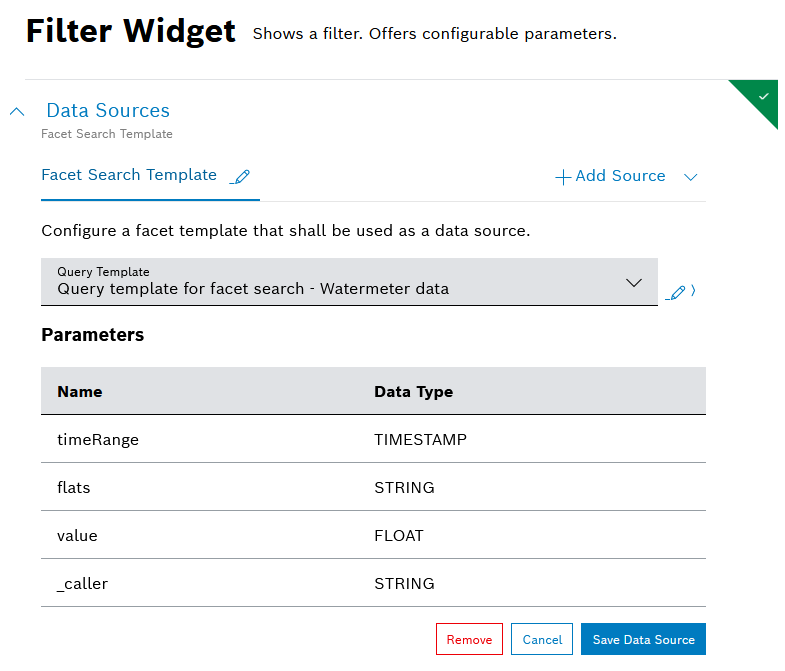Click the green checkmark corner badge
The height and width of the screenshot is (671, 785).
763,96
